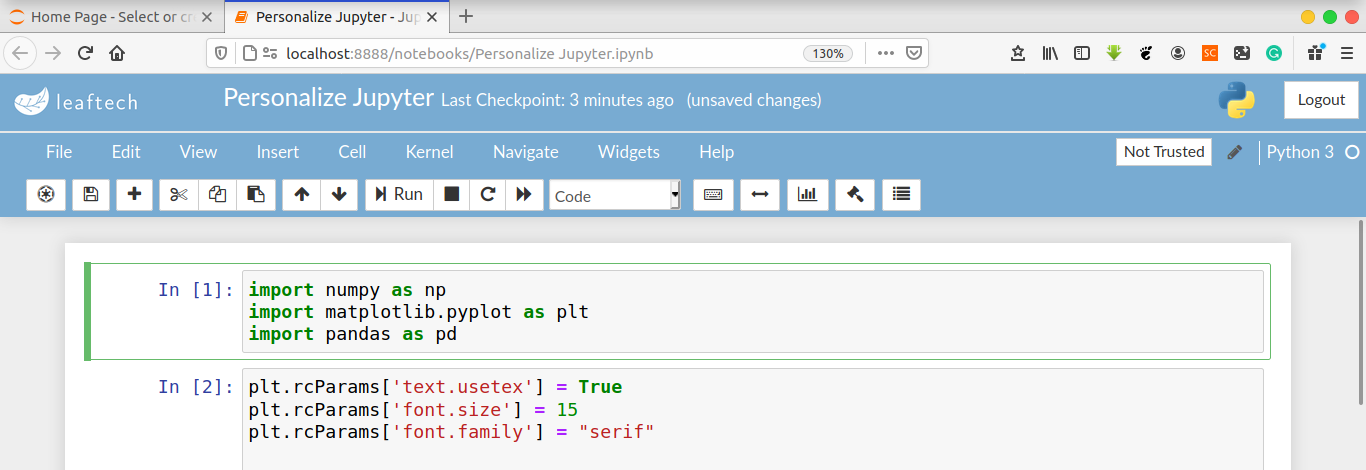Open the Widgets menu

(x=628, y=152)
